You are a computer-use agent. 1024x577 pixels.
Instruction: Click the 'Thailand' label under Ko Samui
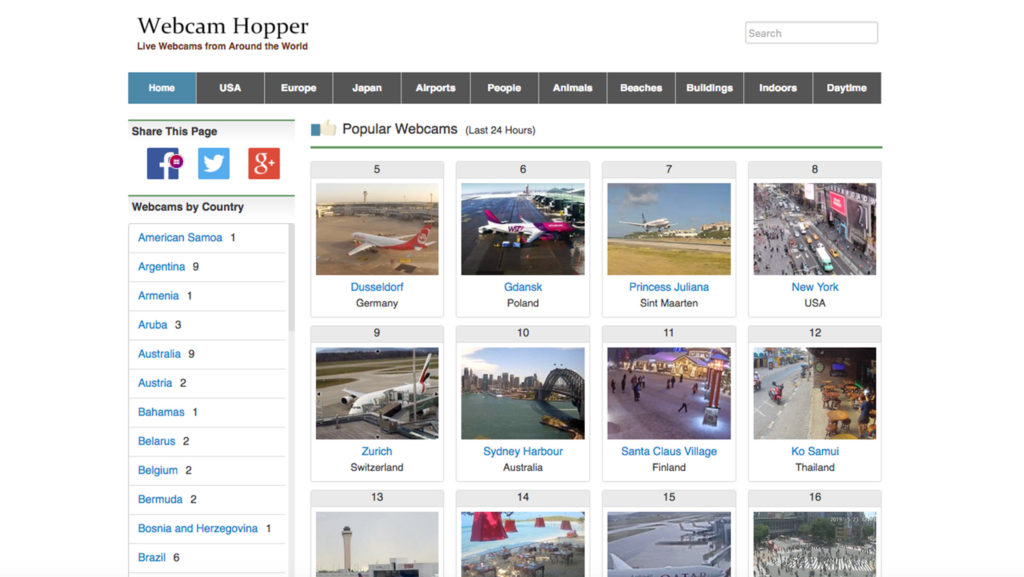(x=815, y=467)
